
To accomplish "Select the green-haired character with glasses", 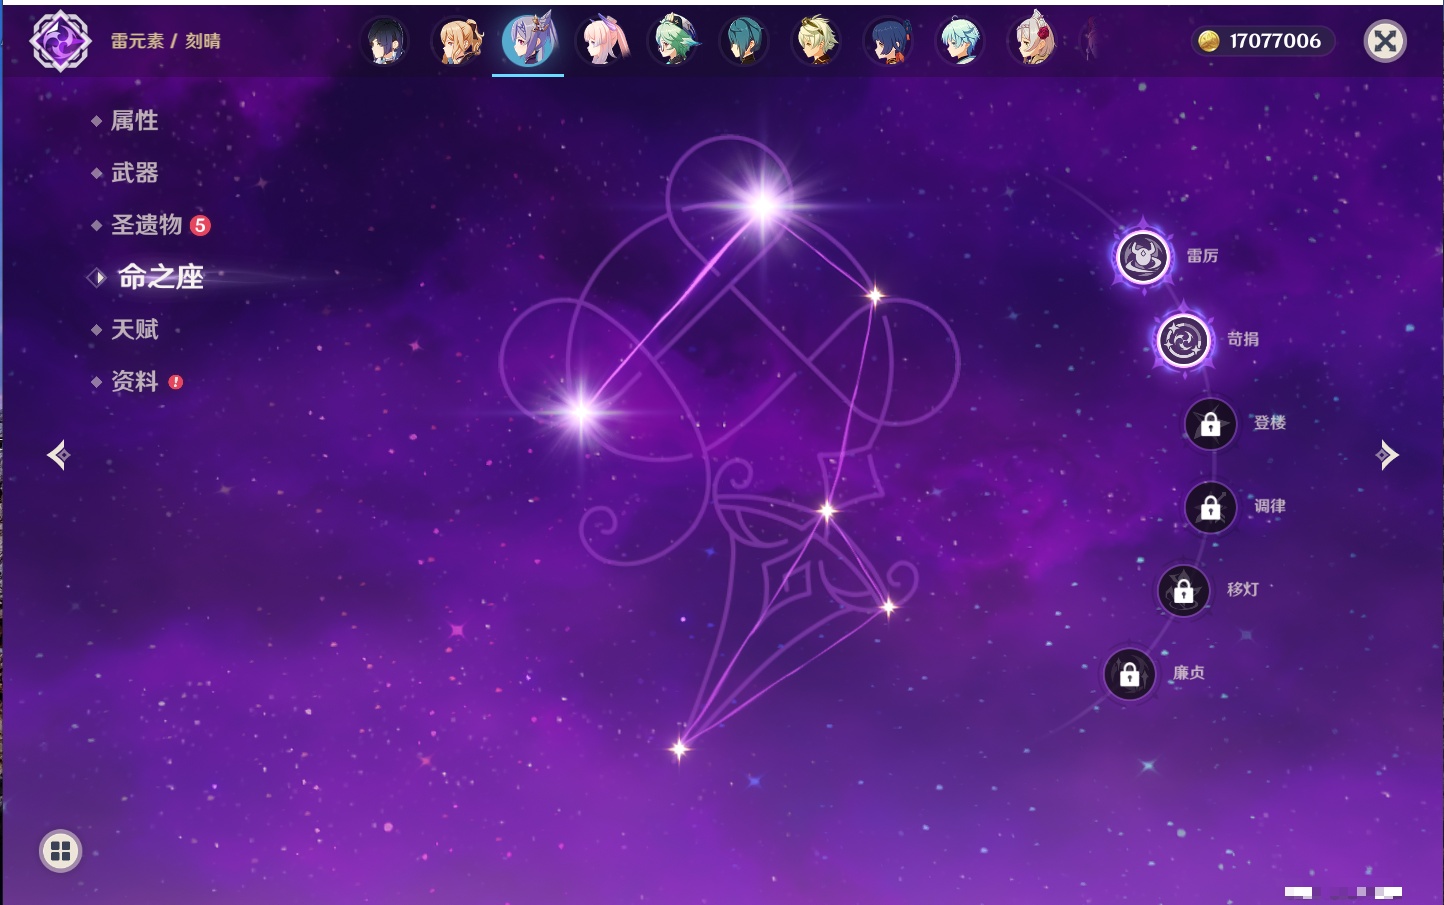I will (673, 41).
